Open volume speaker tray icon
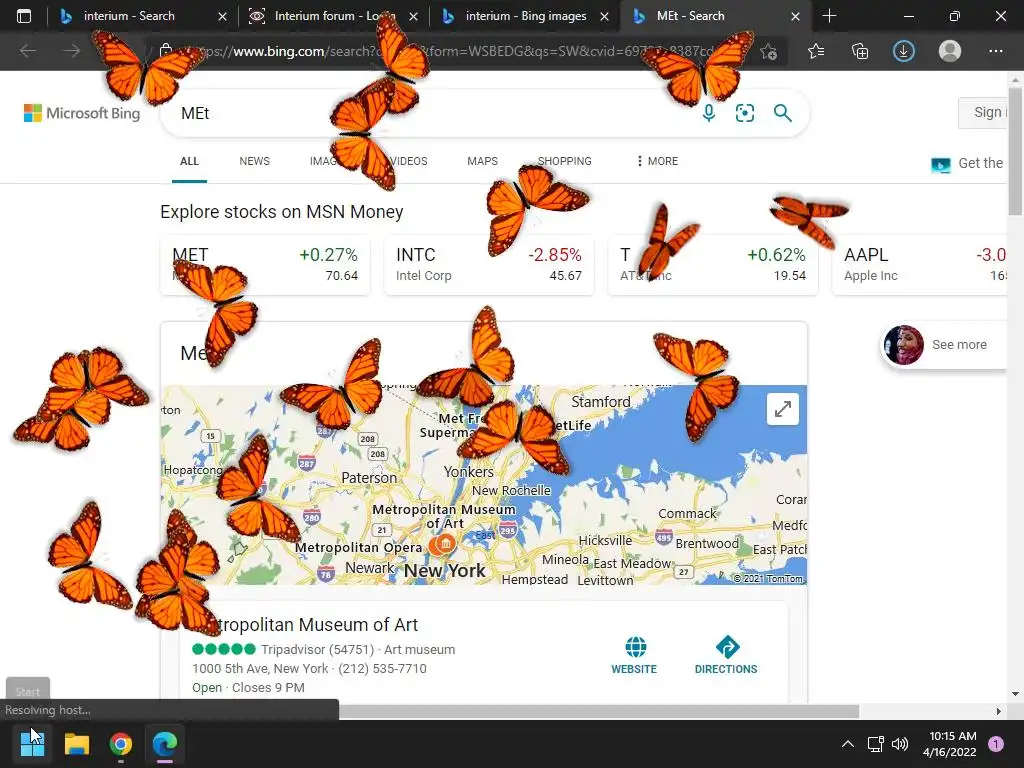1024x768 pixels. (x=900, y=744)
